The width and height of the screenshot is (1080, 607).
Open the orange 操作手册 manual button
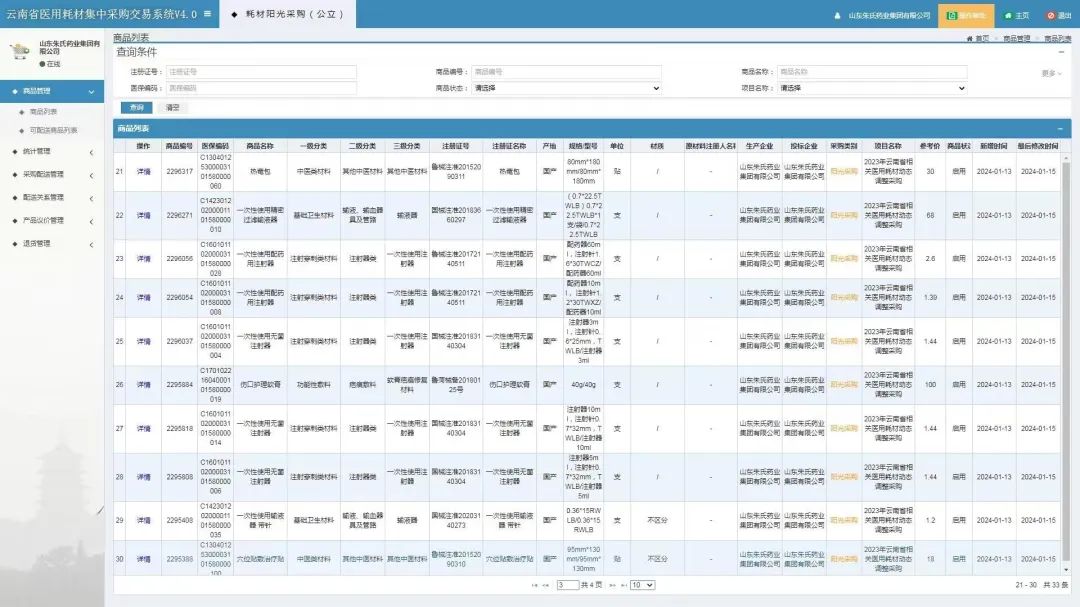965,15
